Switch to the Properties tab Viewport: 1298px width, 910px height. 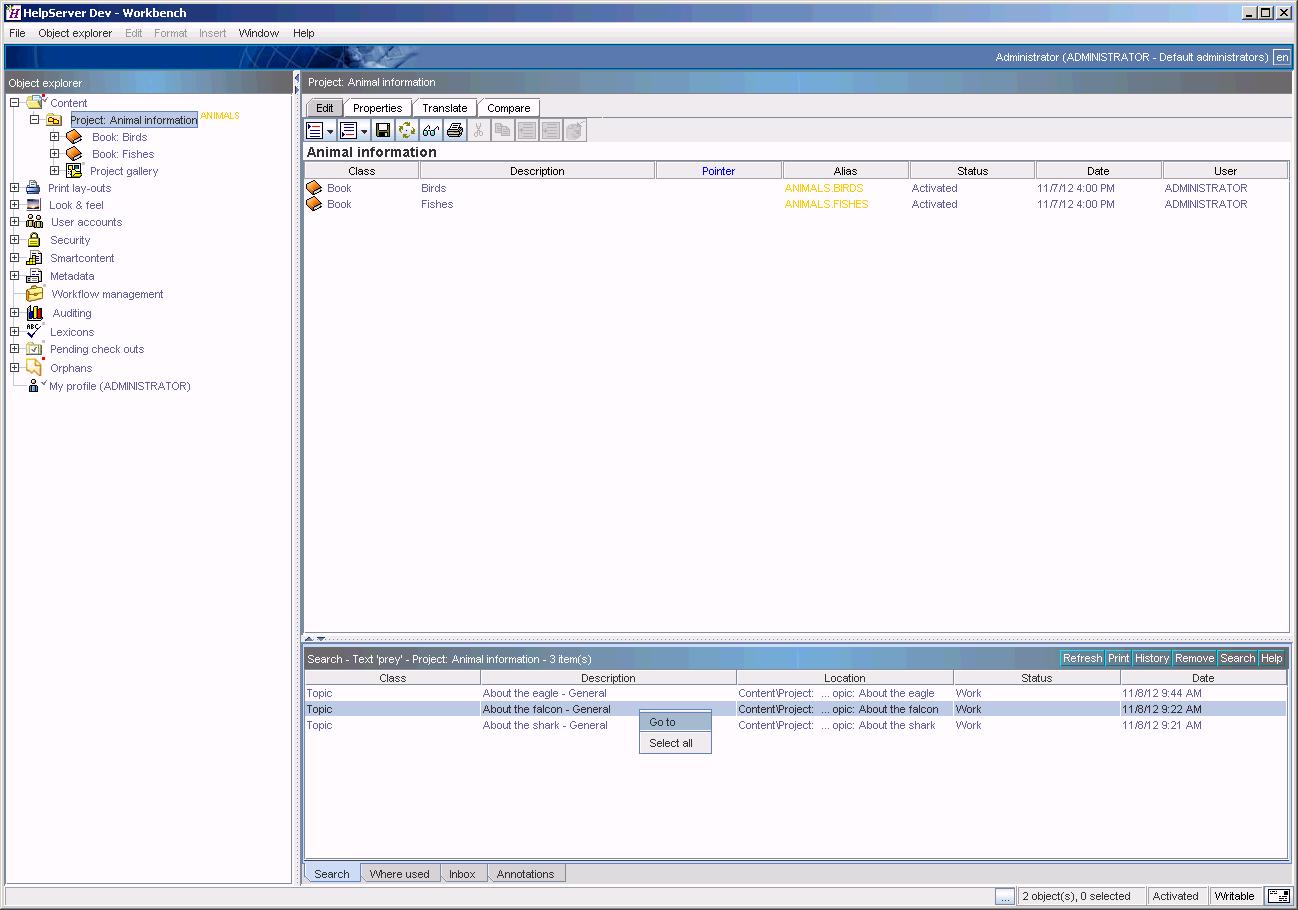377,108
